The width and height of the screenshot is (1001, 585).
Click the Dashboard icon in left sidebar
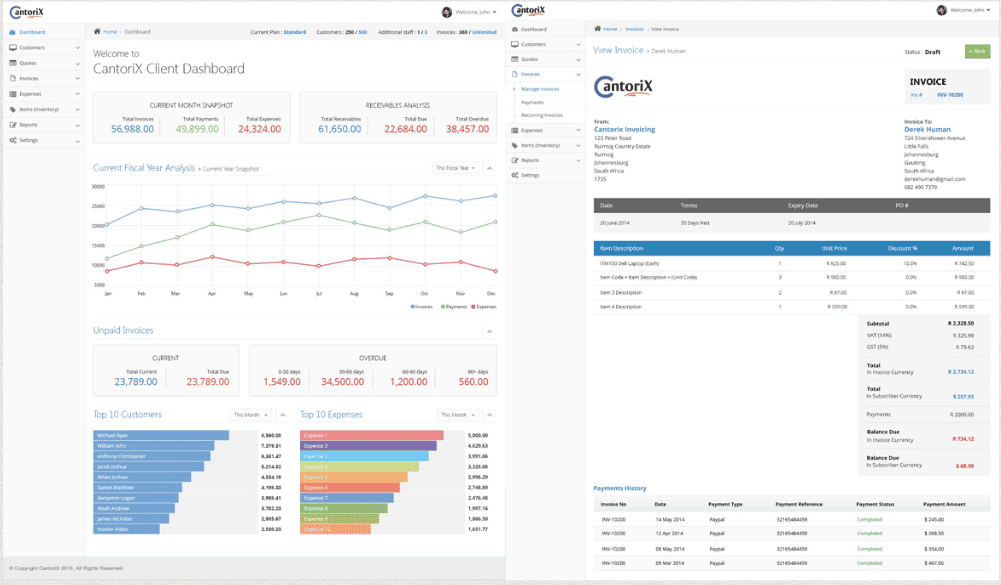click(x=13, y=32)
